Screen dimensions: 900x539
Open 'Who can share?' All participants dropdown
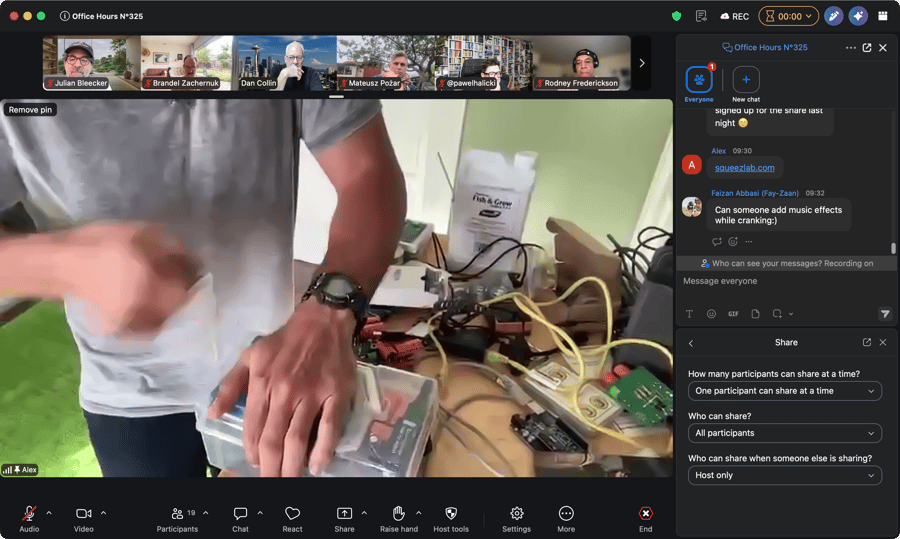[x=785, y=433]
